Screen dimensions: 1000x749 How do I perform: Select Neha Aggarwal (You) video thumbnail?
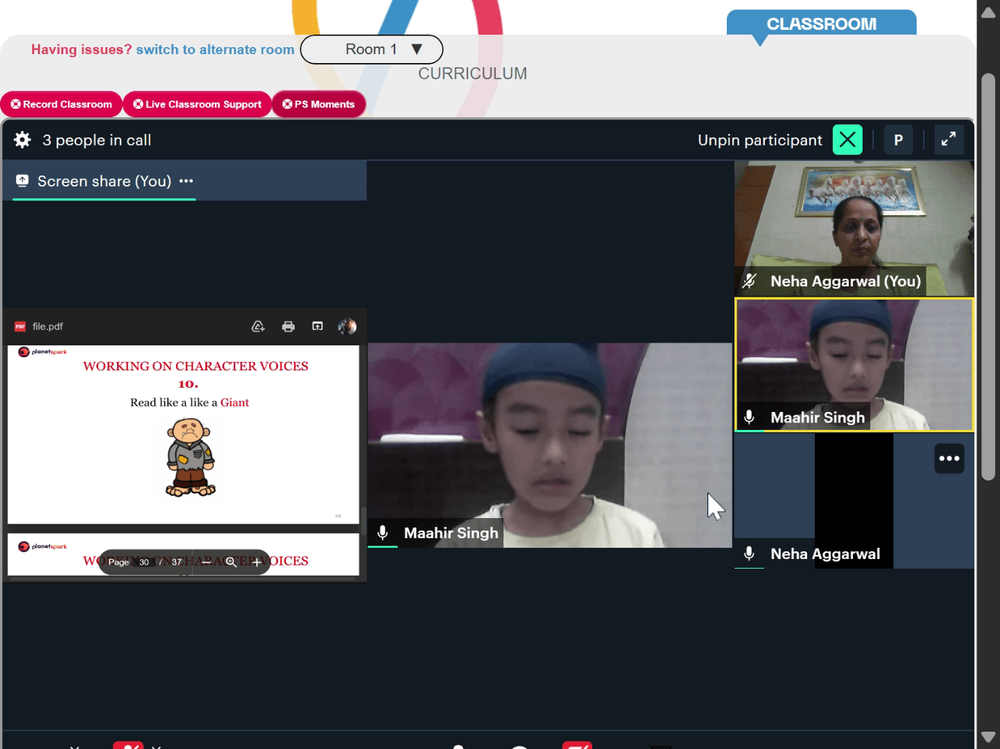pos(854,228)
